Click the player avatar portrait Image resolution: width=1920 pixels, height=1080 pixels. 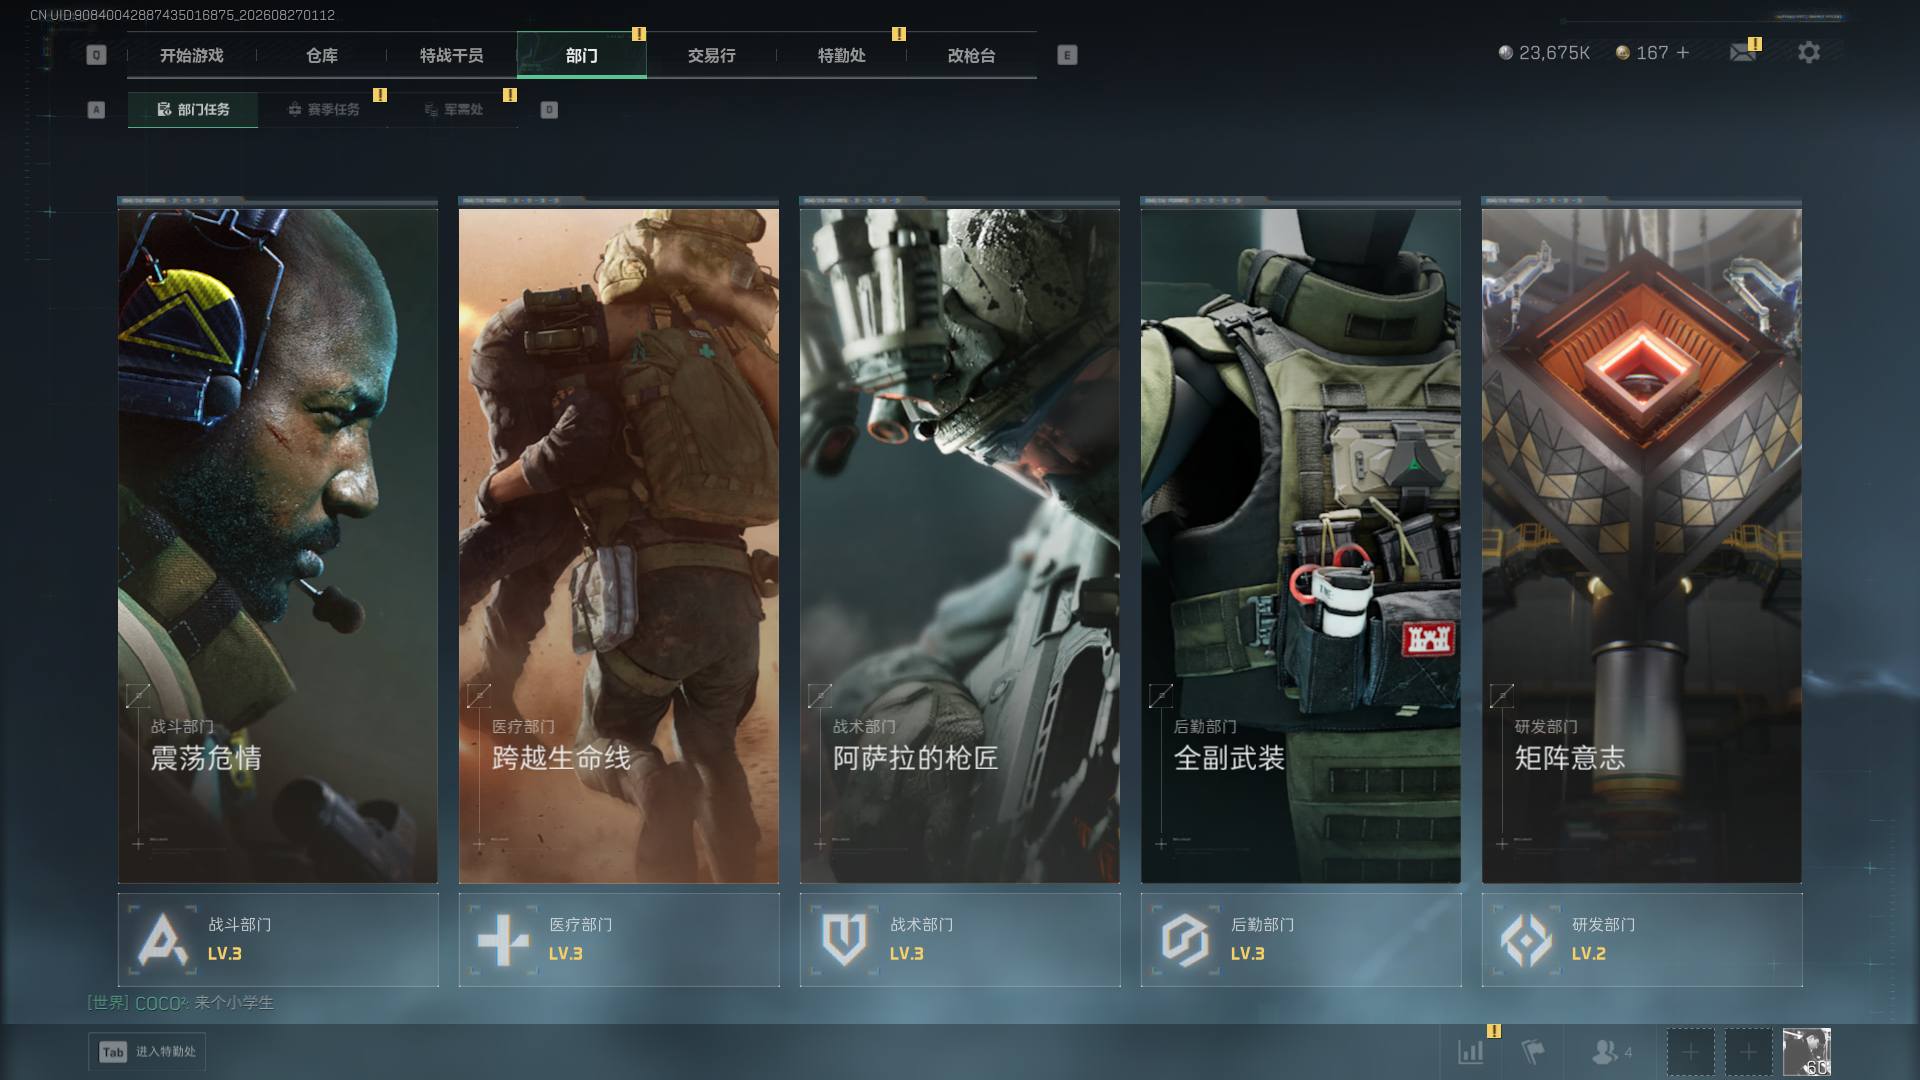pyautogui.click(x=1806, y=1052)
